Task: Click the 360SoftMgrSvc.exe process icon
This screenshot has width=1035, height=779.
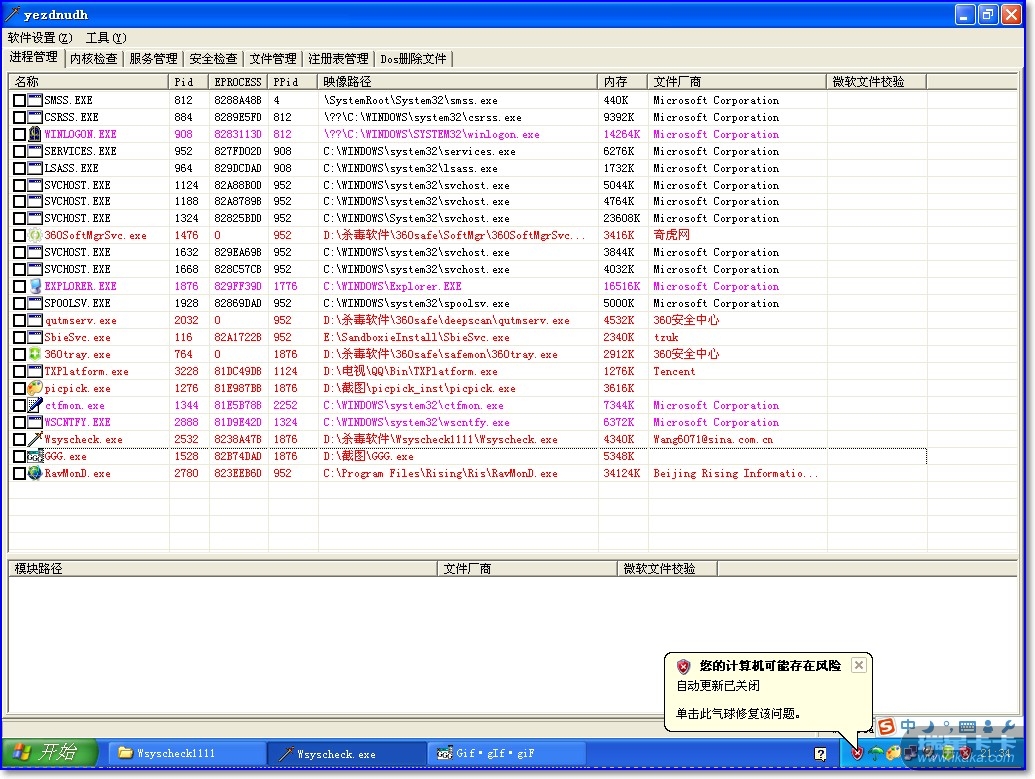Action: (35, 236)
